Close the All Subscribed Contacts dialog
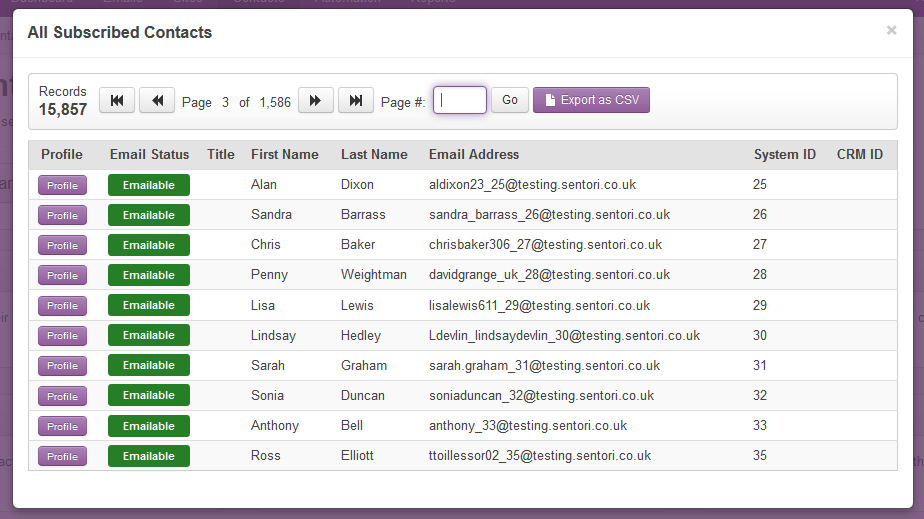Screen dimensions: 924x519 [x=892, y=30]
